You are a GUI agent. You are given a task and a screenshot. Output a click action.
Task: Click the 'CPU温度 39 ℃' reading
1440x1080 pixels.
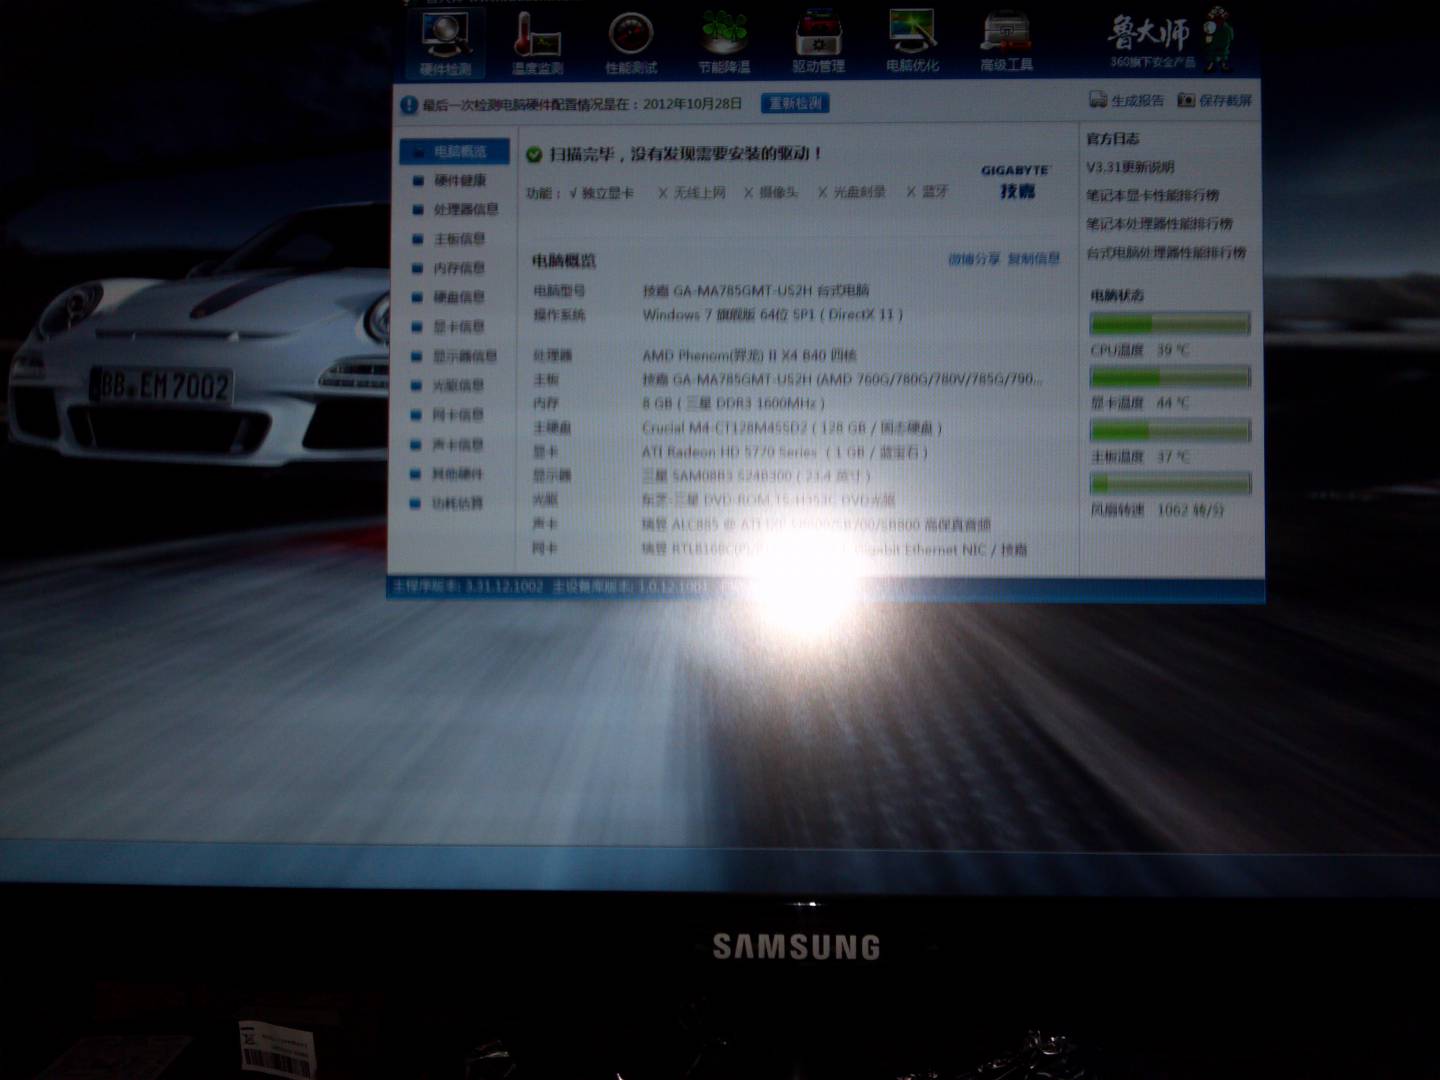click(x=1140, y=351)
